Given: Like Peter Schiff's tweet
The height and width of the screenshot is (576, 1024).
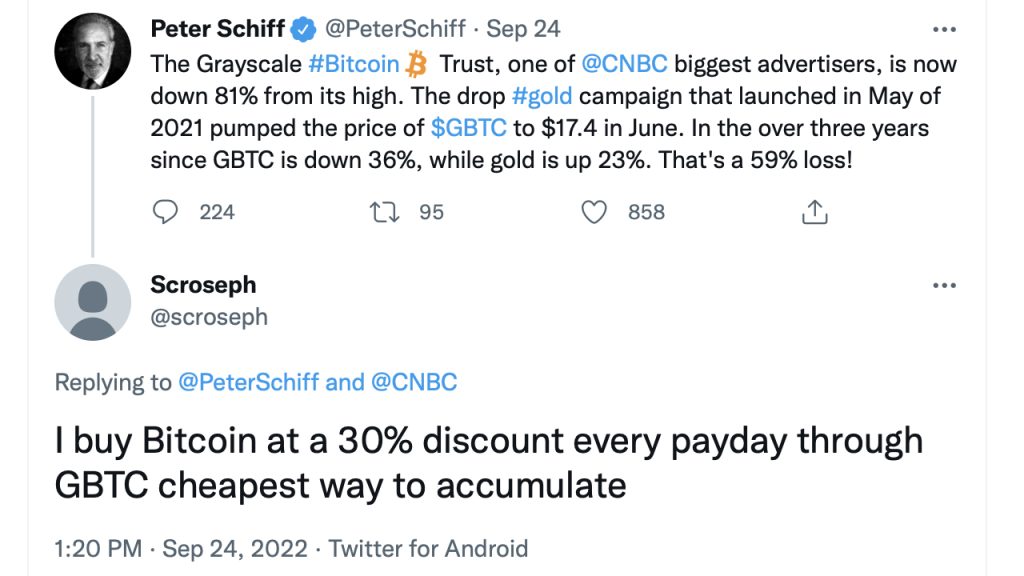Looking at the screenshot, I should pos(597,212).
